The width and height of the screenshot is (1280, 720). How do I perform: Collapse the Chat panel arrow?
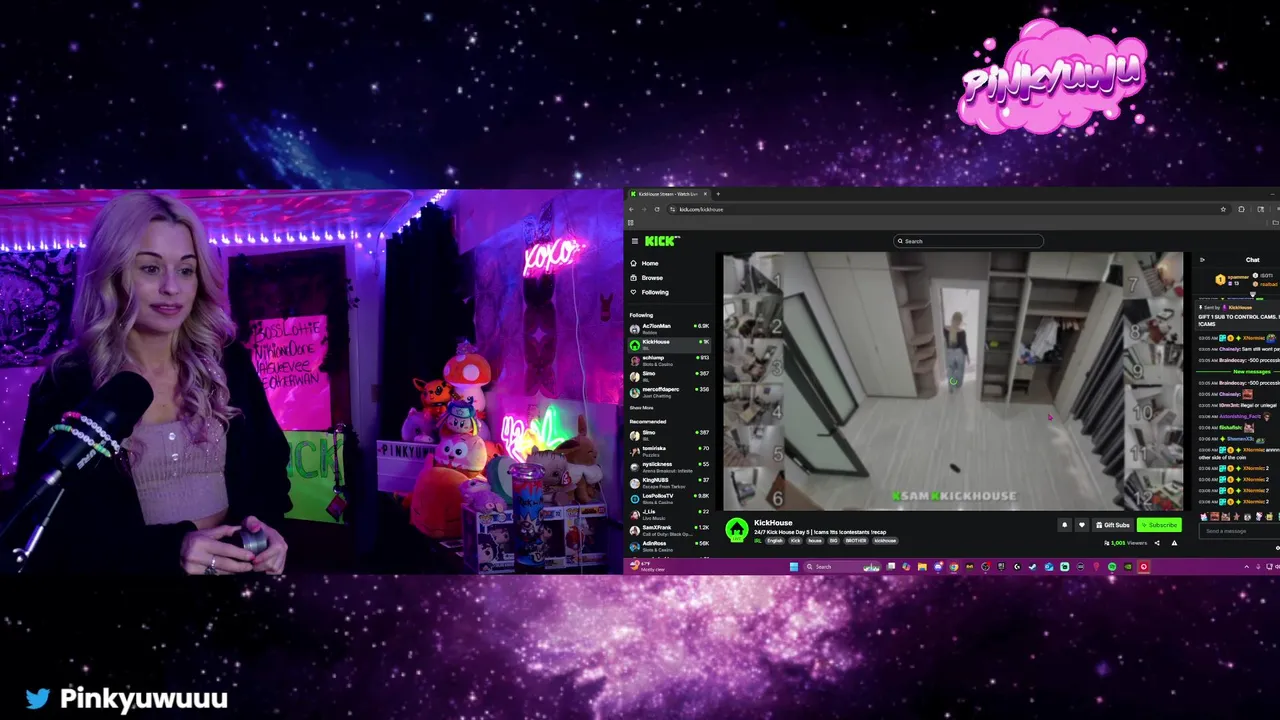(1202, 260)
